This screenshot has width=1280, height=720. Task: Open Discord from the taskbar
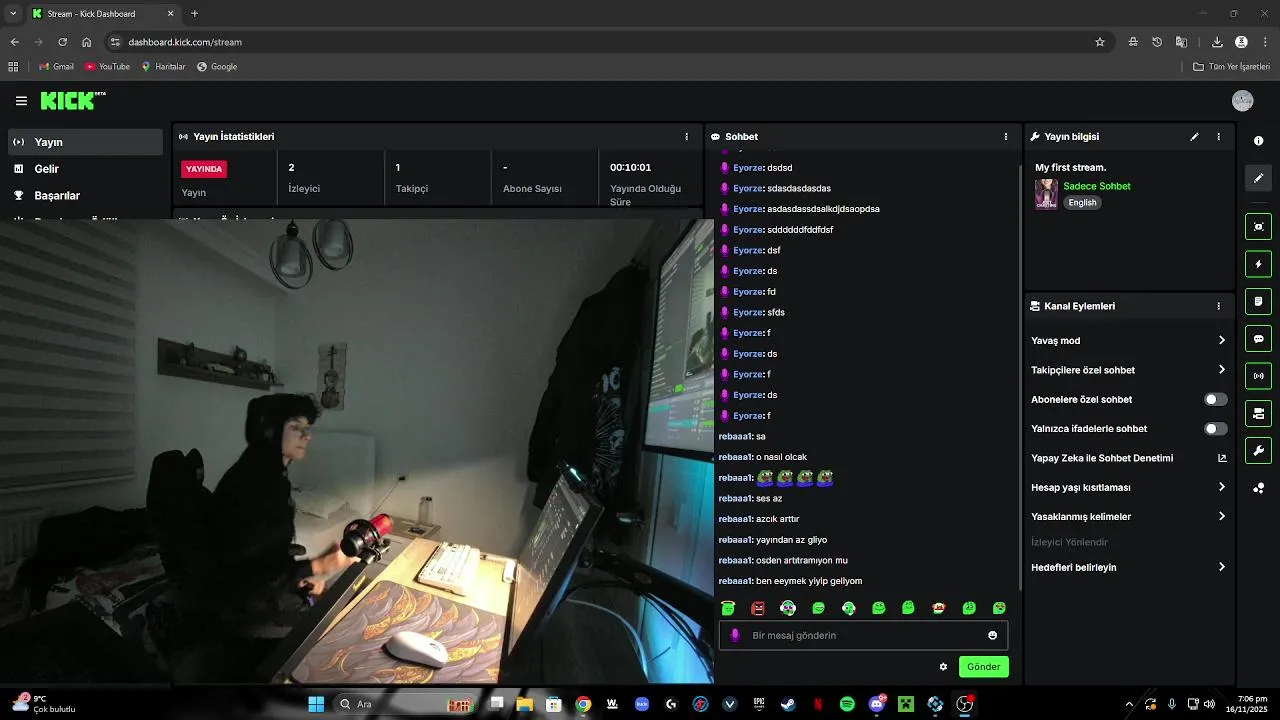pyautogui.click(x=877, y=704)
